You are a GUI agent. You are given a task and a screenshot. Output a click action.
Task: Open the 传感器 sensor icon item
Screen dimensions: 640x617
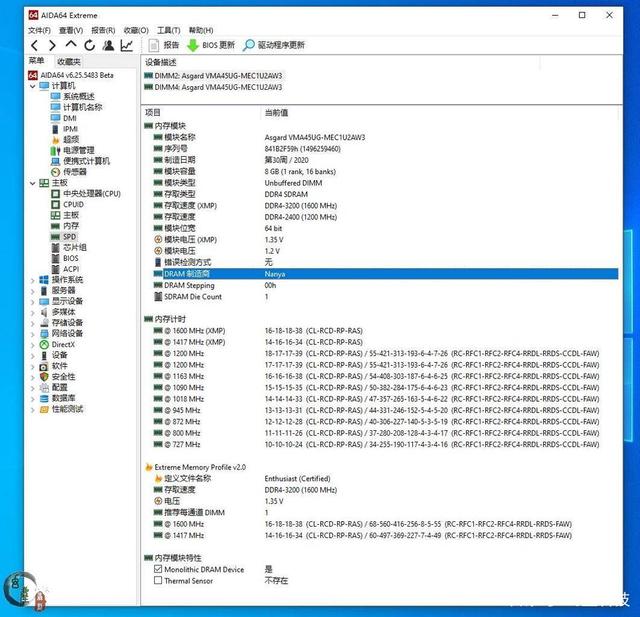click(56, 172)
